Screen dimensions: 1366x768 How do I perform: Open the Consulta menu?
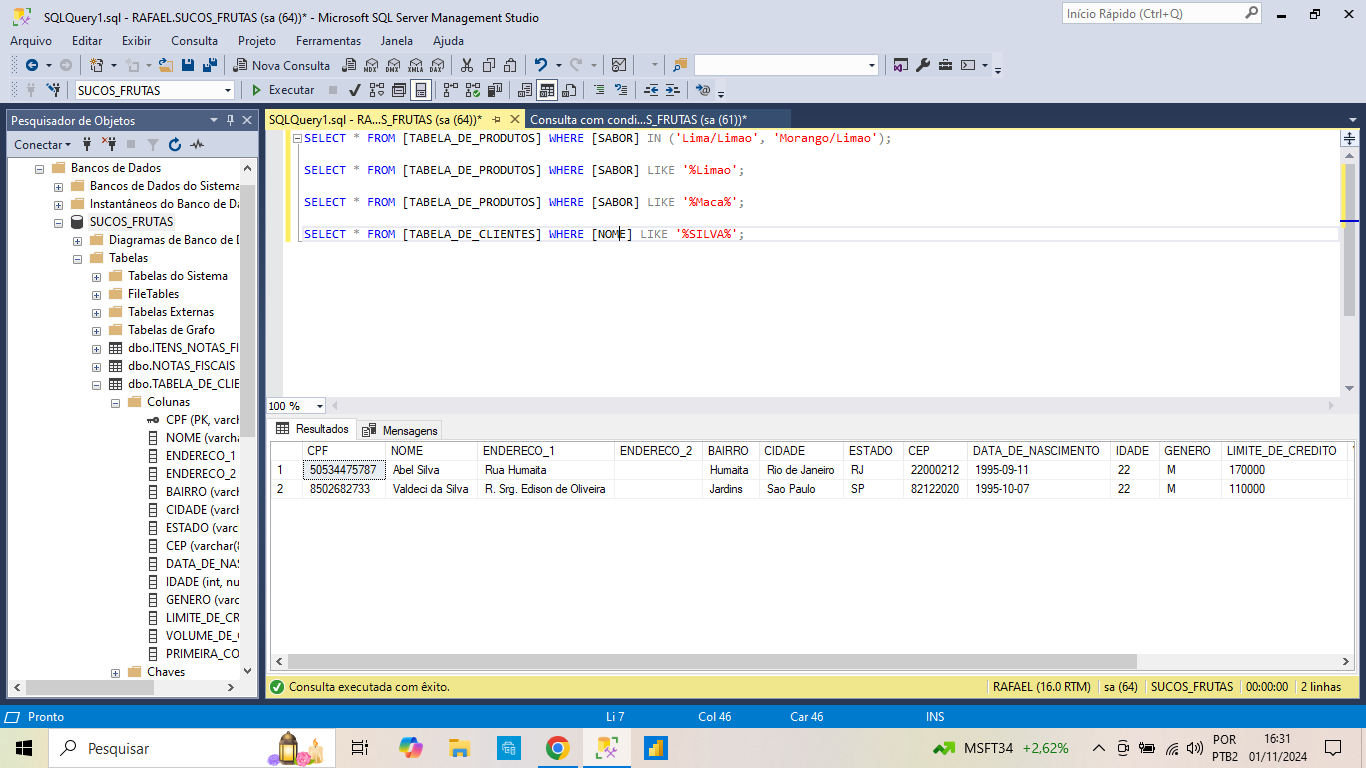(194, 41)
